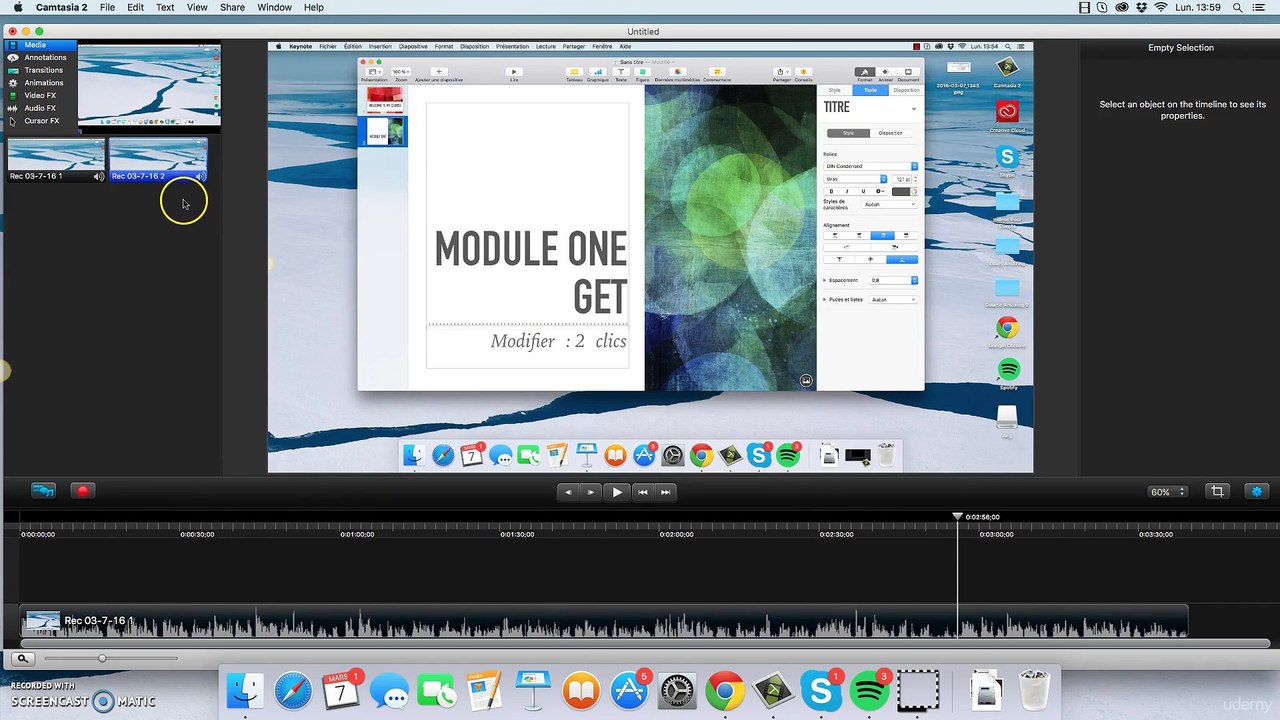Open the Text menu
Image resolution: width=1280 pixels, height=720 pixels.
(x=165, y=7)
